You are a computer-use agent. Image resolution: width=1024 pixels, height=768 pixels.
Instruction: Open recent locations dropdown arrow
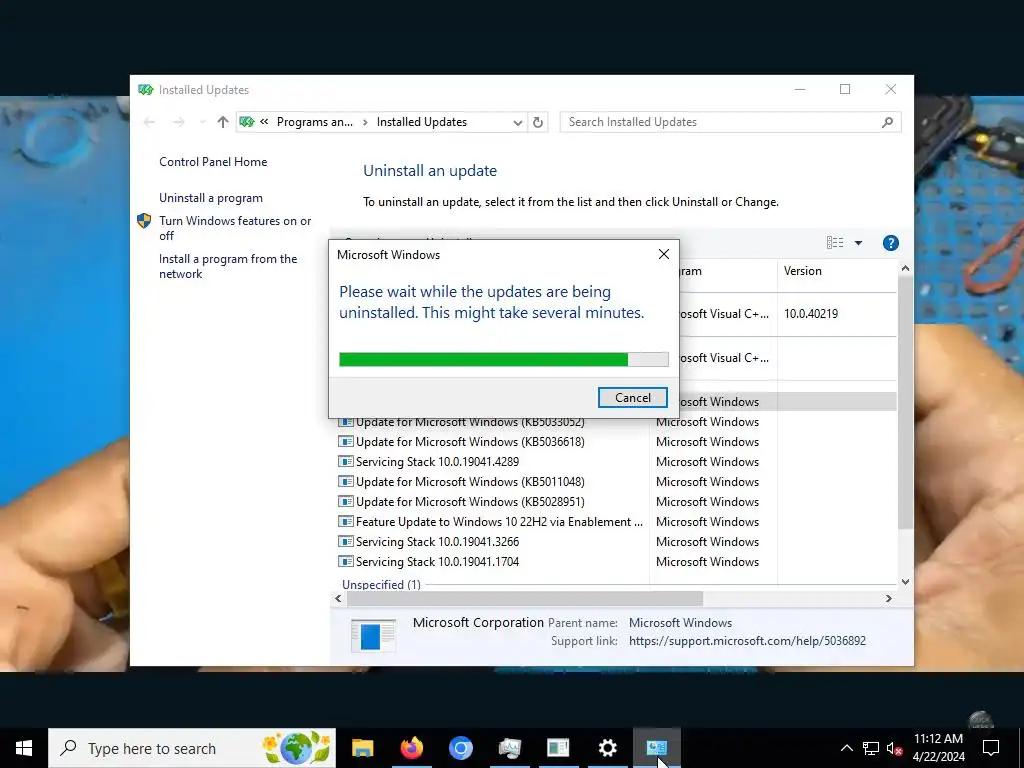click(202, 122)
